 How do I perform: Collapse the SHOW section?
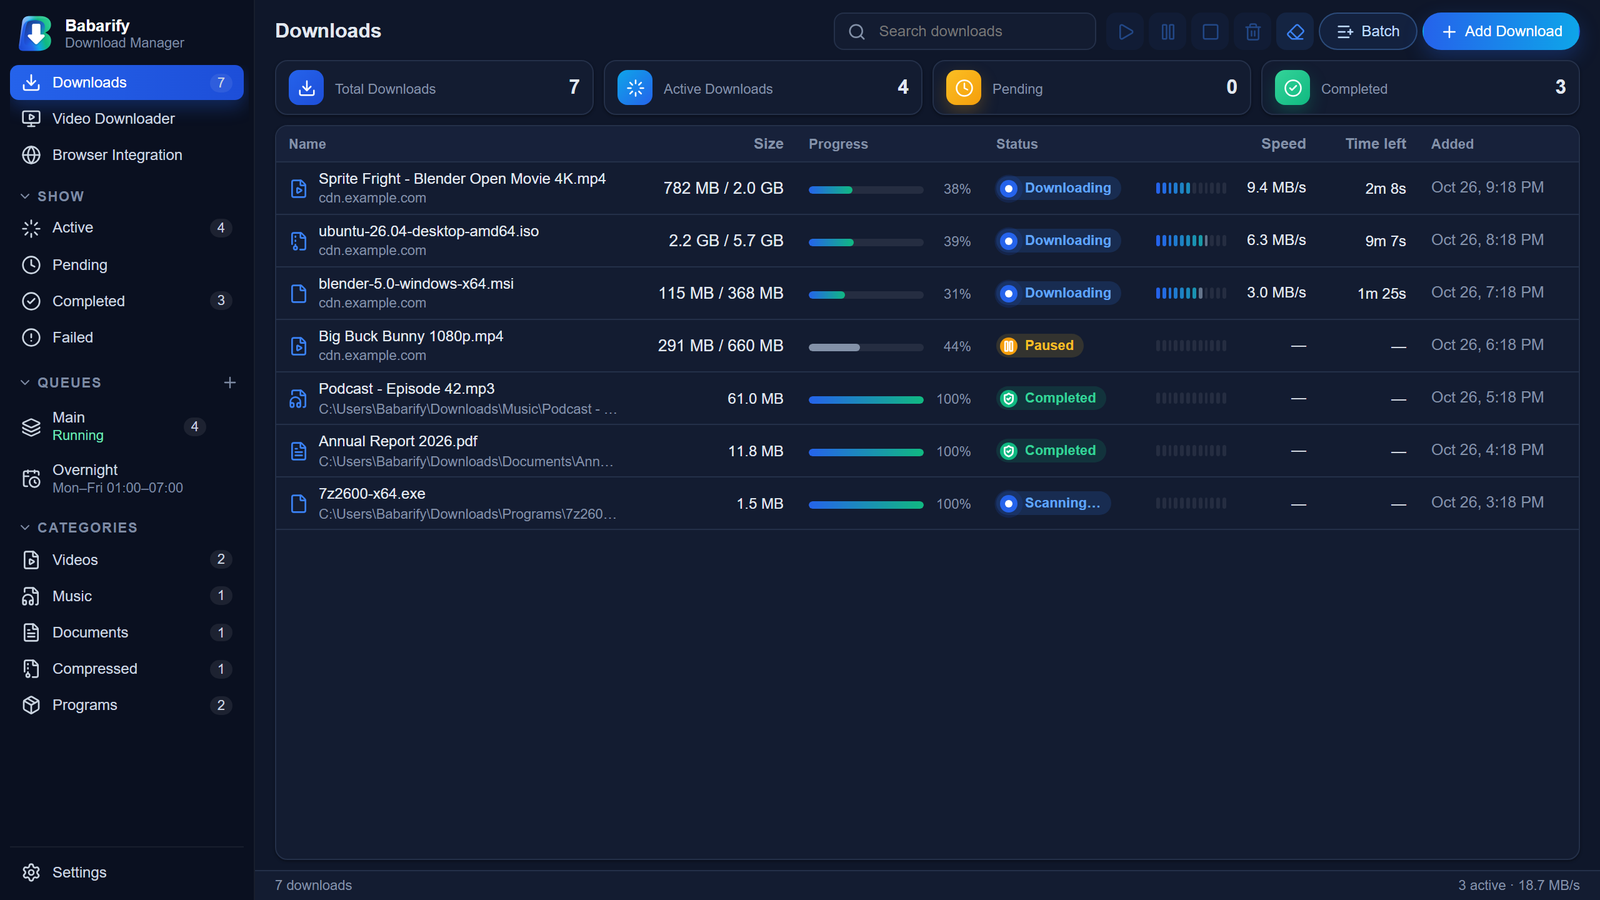pos(52,196)
